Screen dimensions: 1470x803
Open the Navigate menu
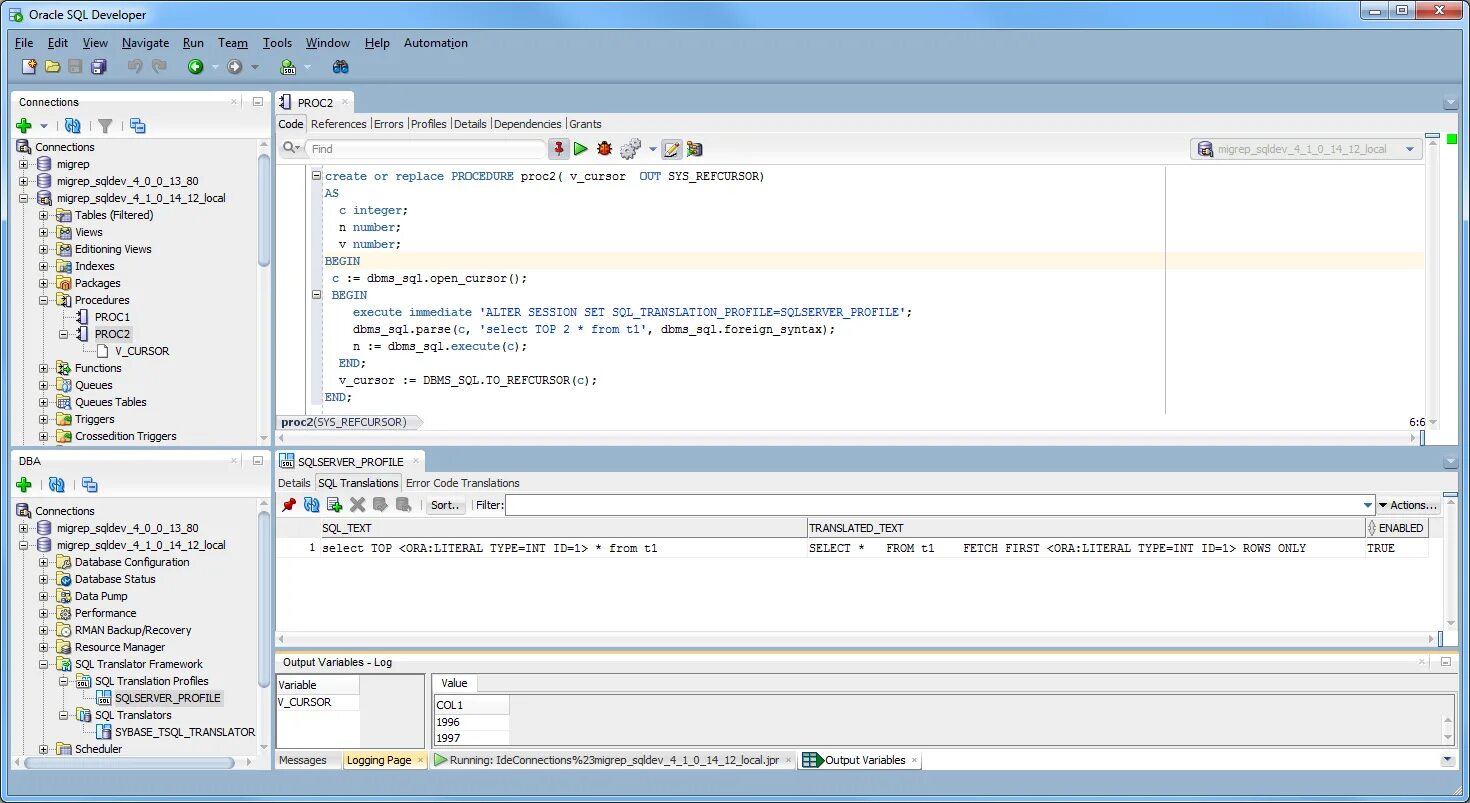[146, 43]
